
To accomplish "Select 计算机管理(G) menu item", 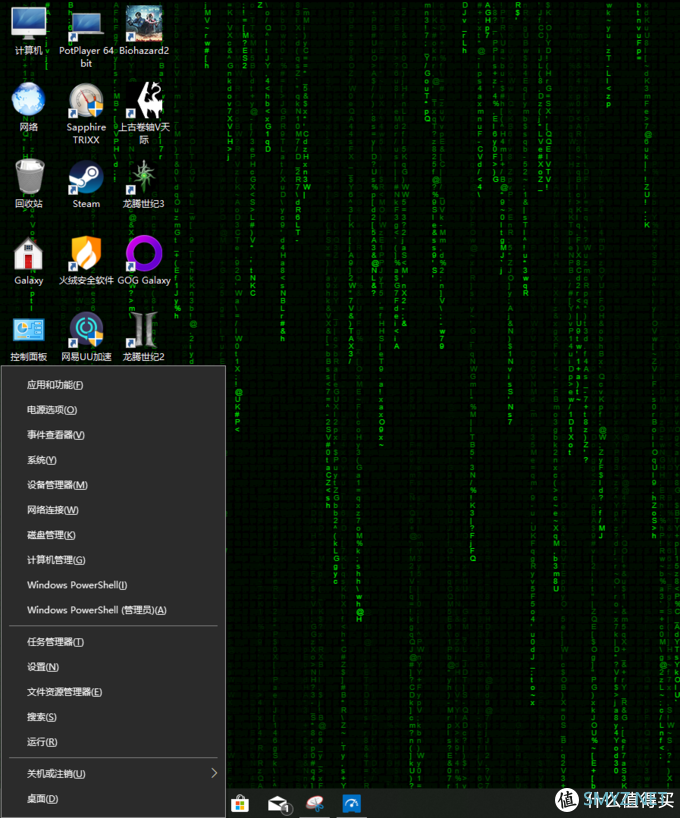I will tap(113, 560).
